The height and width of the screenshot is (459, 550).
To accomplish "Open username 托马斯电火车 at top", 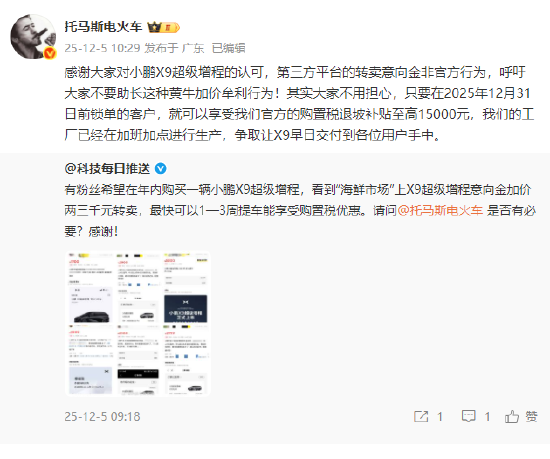I will [103, 27].
